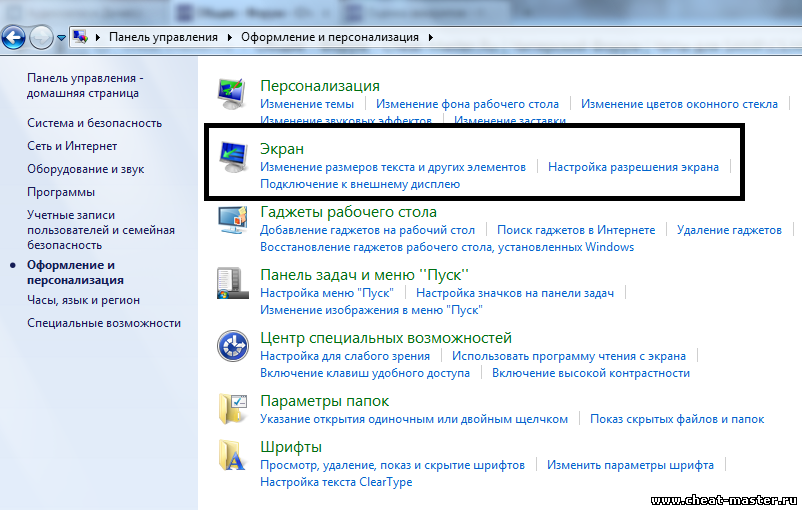
Task: Open the Центр специальных возможностей icon
Action: tap(234, 347)
